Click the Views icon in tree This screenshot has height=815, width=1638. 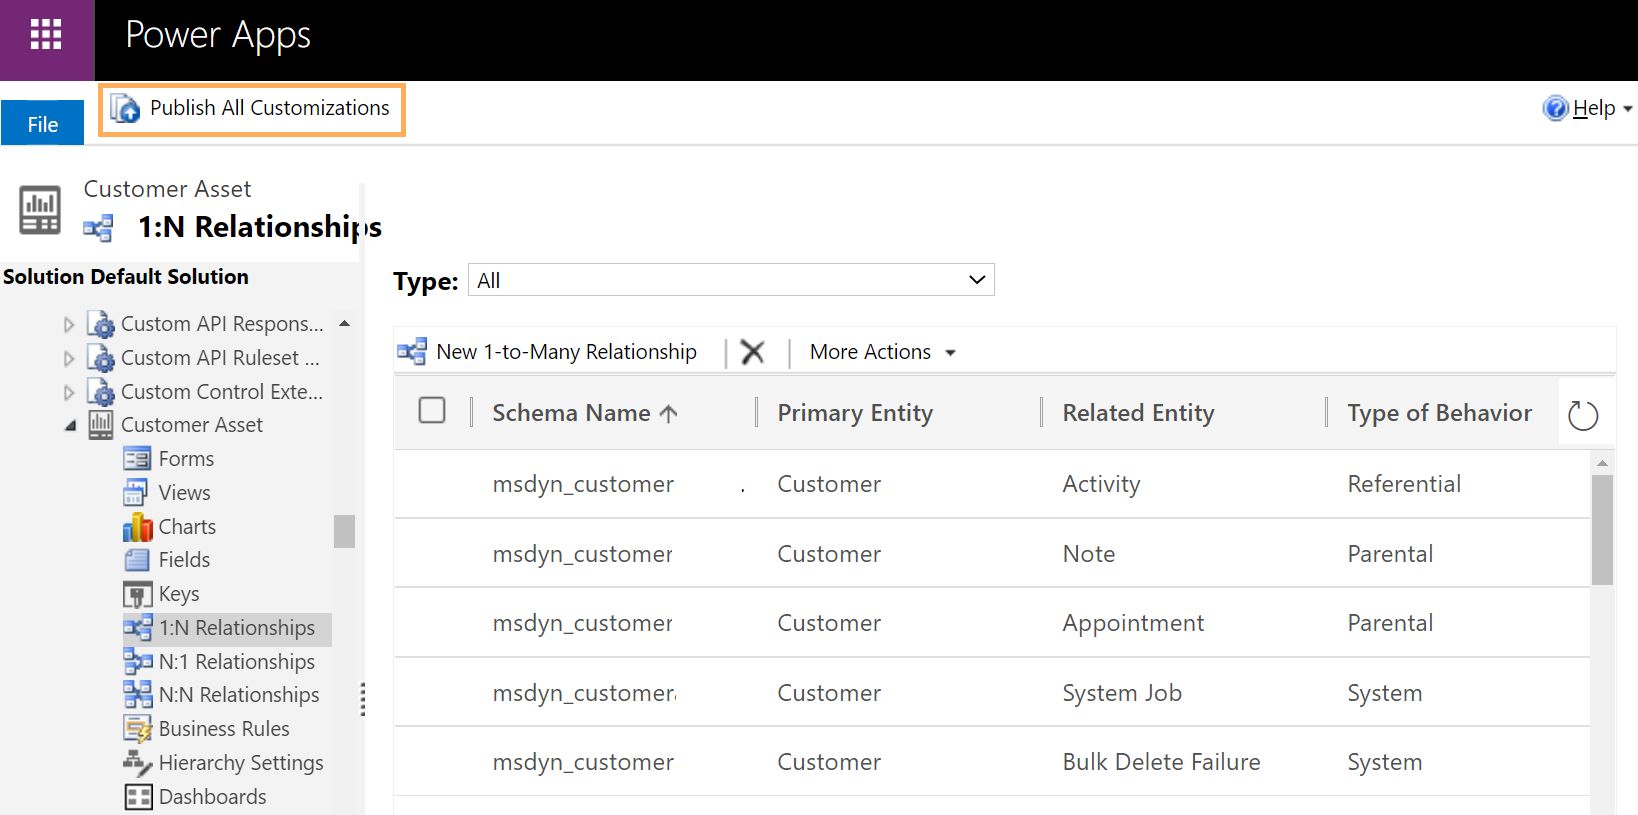point(136,493)
